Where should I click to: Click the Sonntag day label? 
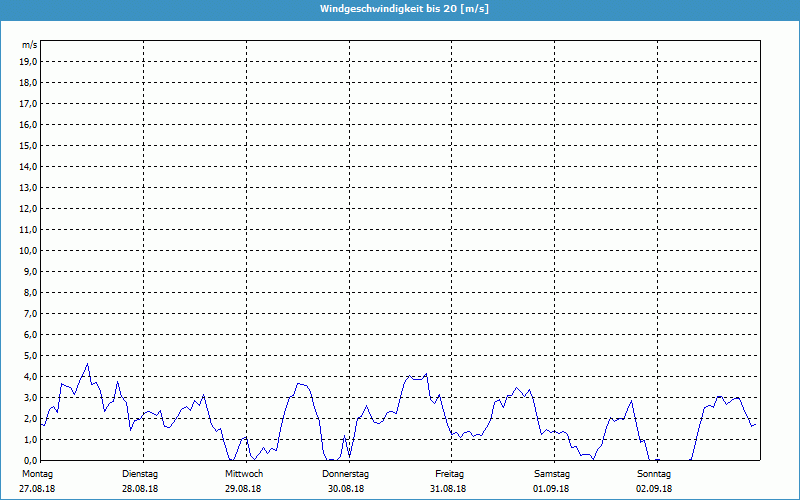655,473
